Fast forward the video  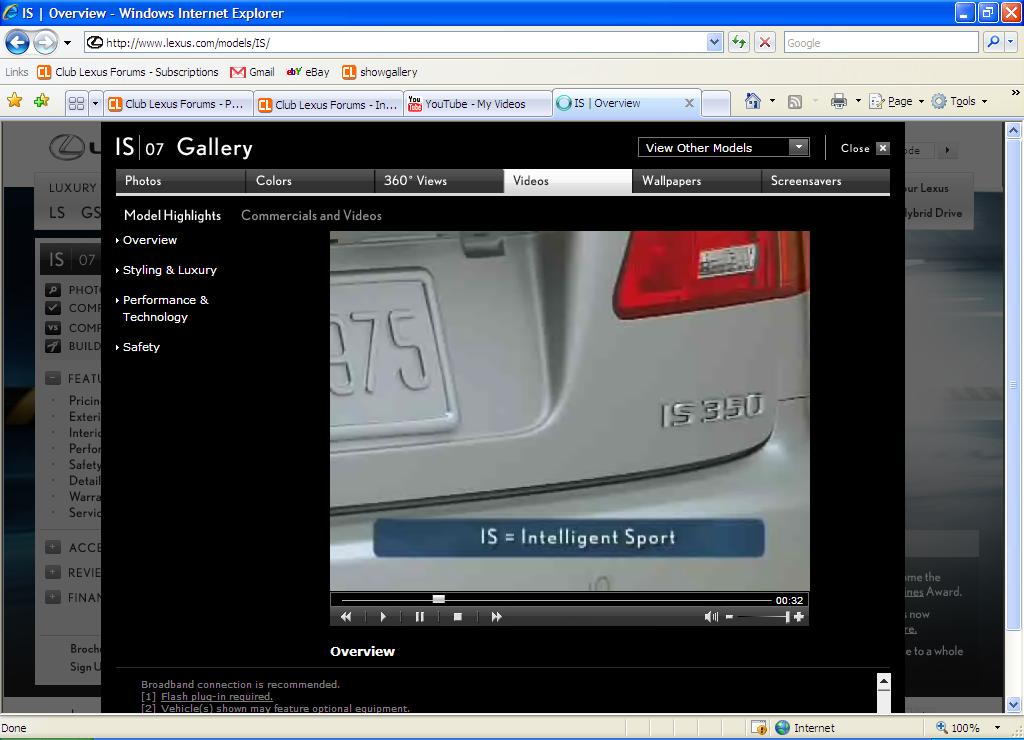496,617
